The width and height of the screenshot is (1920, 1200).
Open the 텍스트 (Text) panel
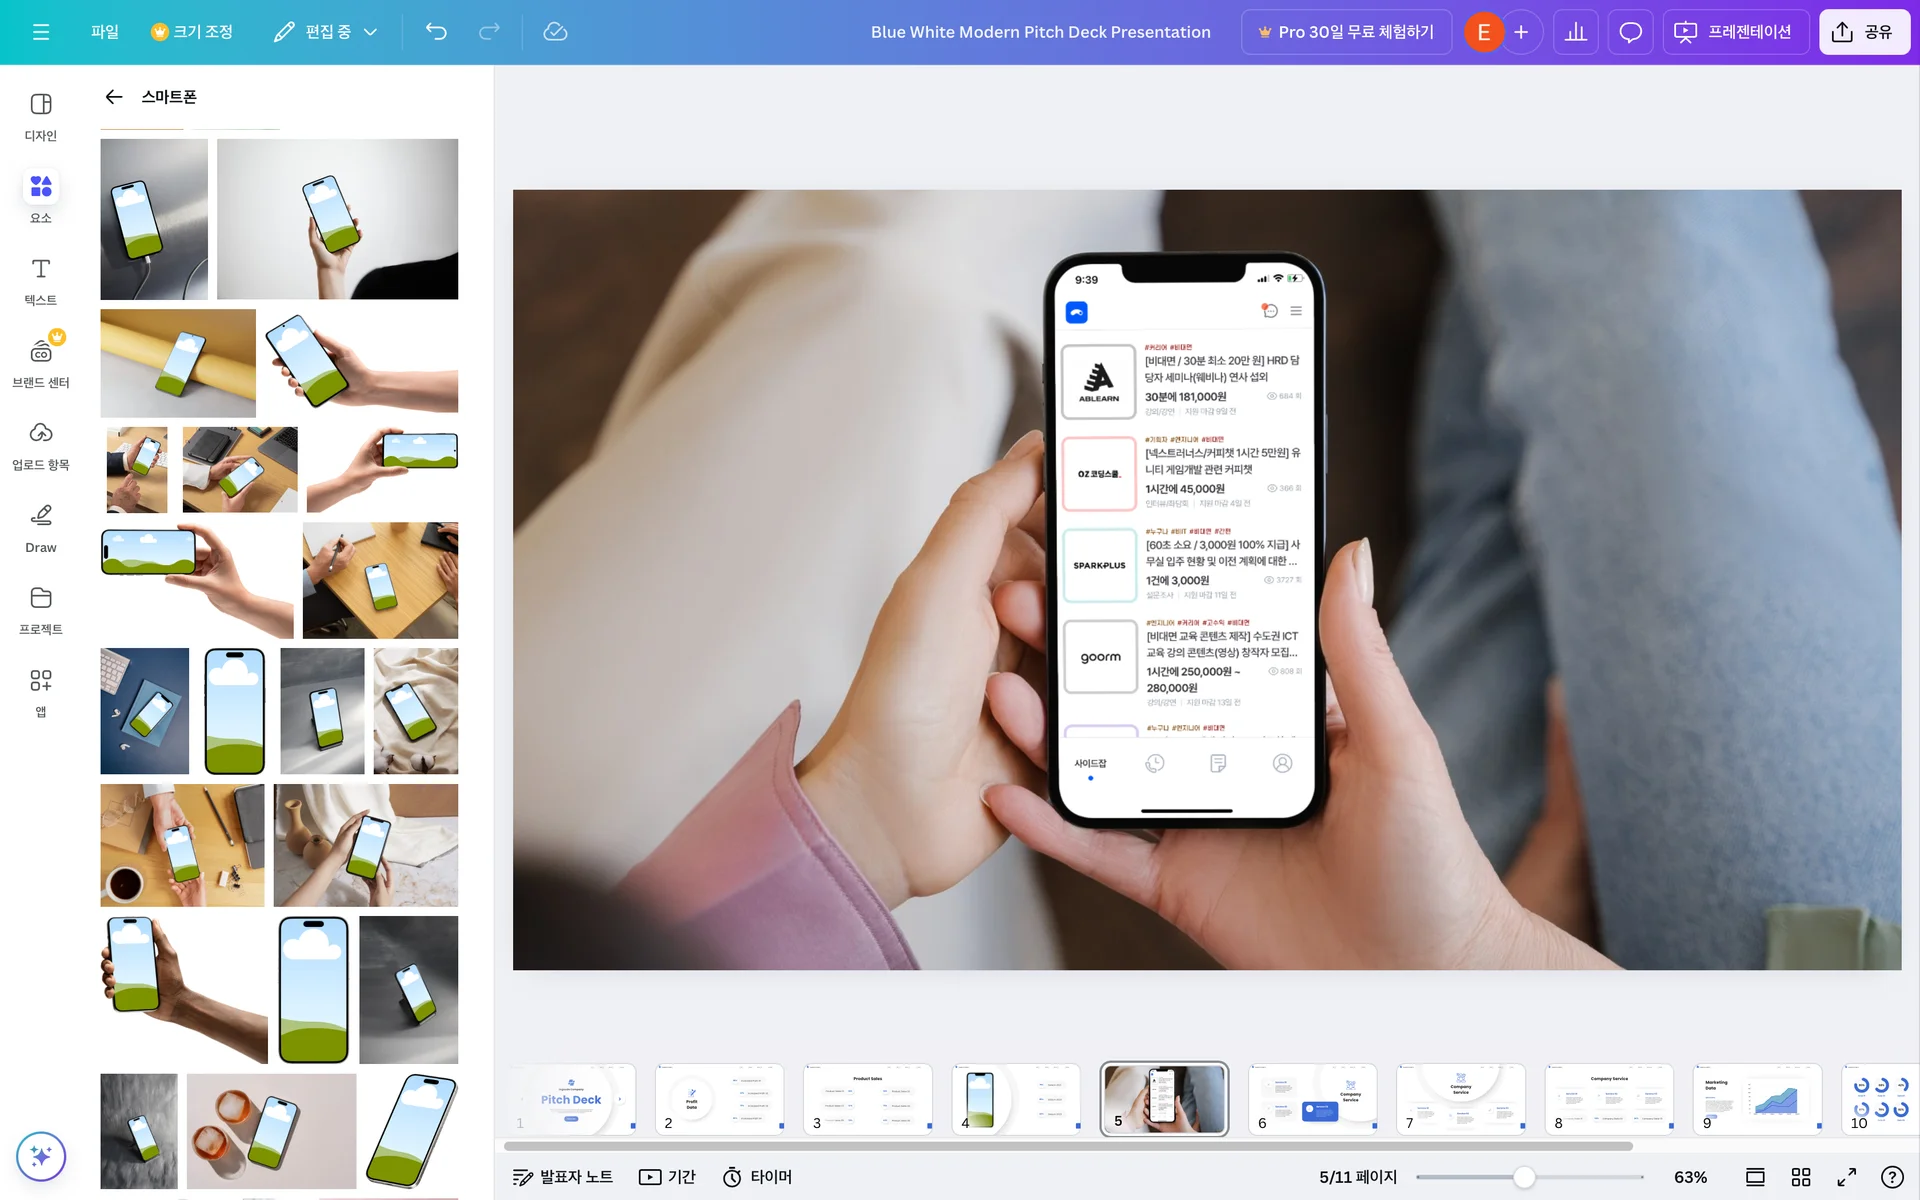tap(40, 280)
